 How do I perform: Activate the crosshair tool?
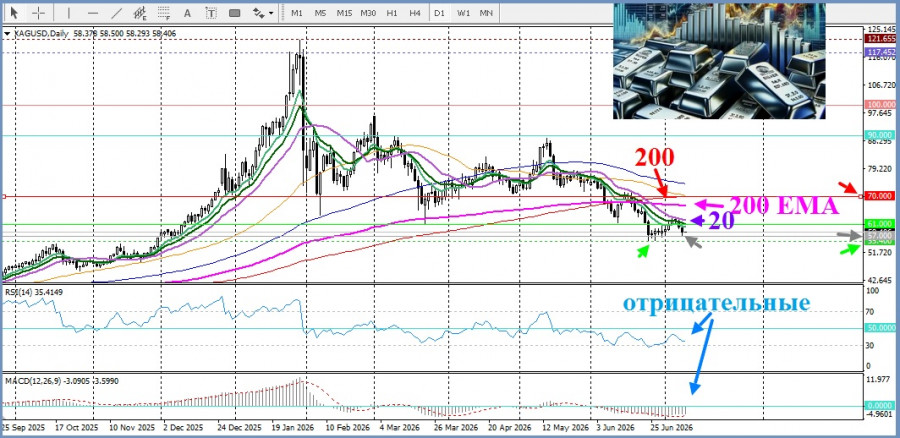[x=38, y=13]
